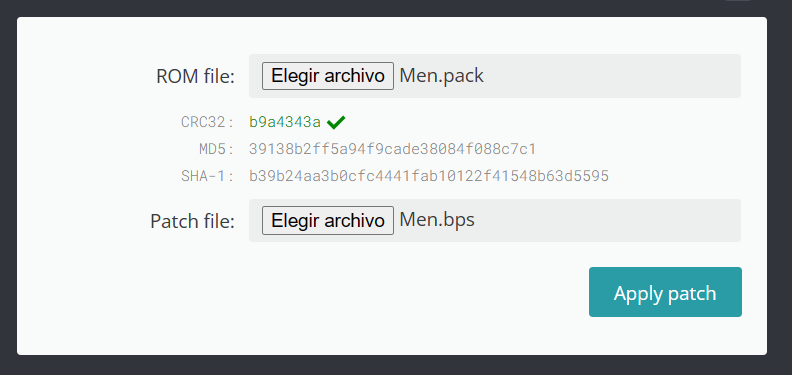Click the Men.bps file name
The height and width of the screenshot is (375, 792).
tap(437, 220)
